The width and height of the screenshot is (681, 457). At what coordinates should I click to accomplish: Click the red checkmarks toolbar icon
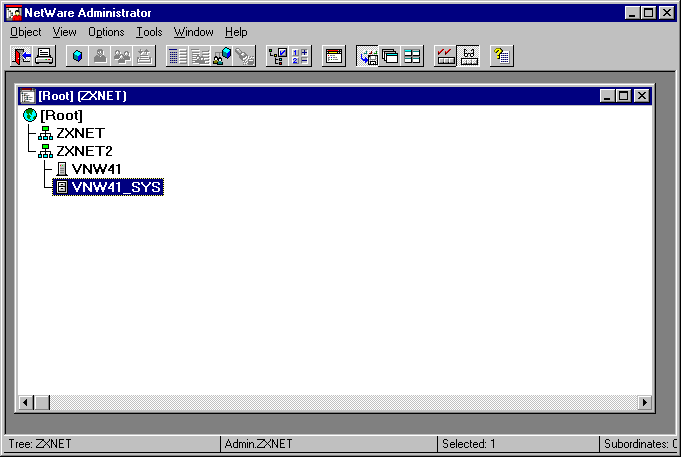tap(445, 56)
